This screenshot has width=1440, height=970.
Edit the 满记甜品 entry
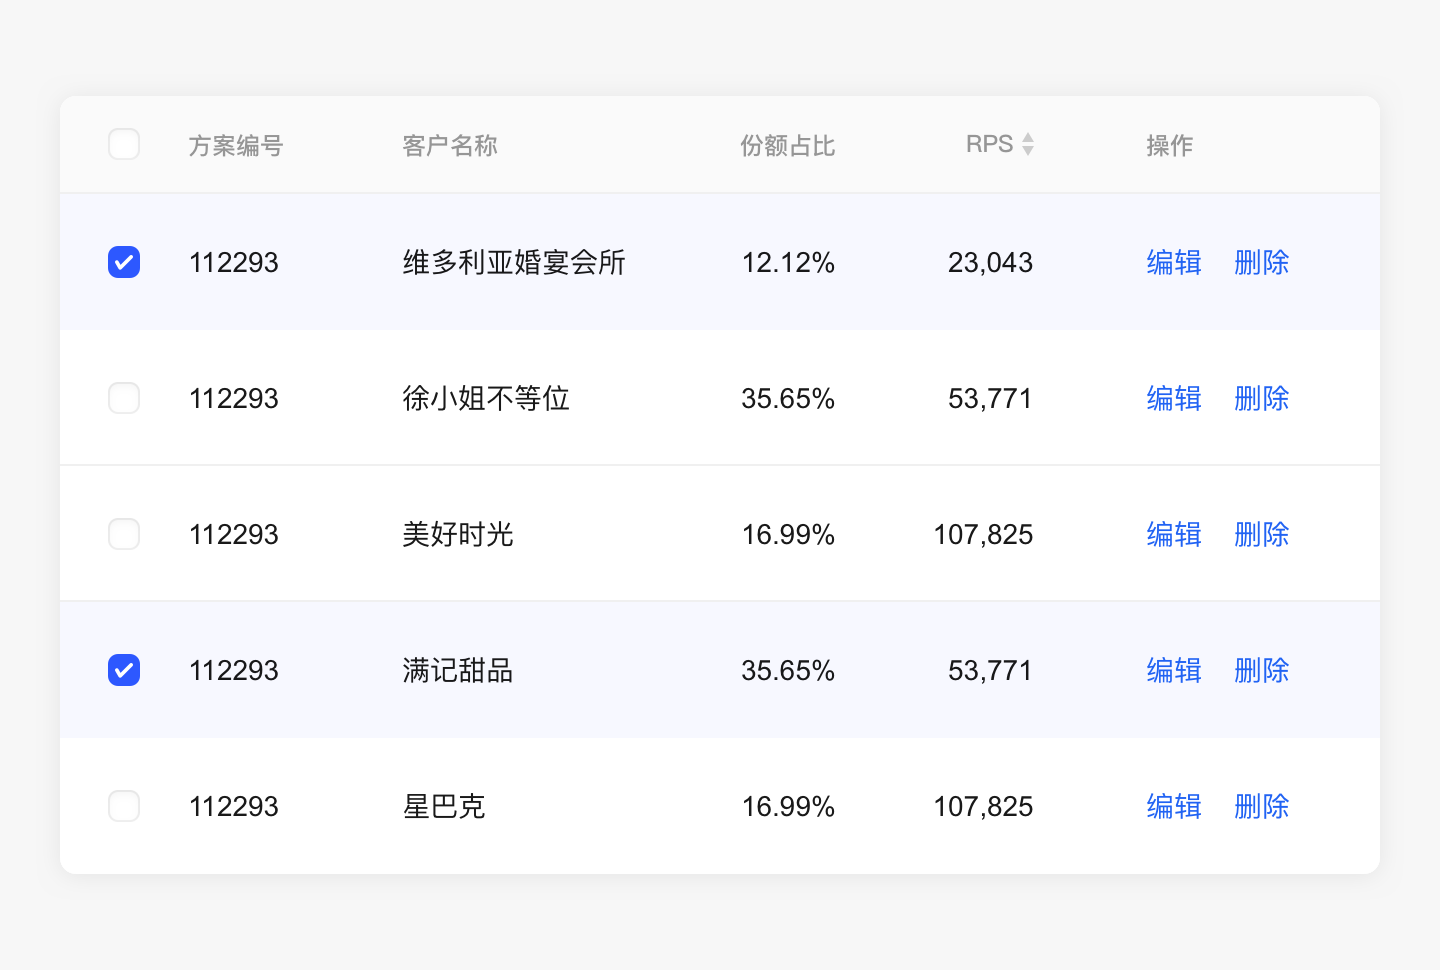pos(1173,670)
